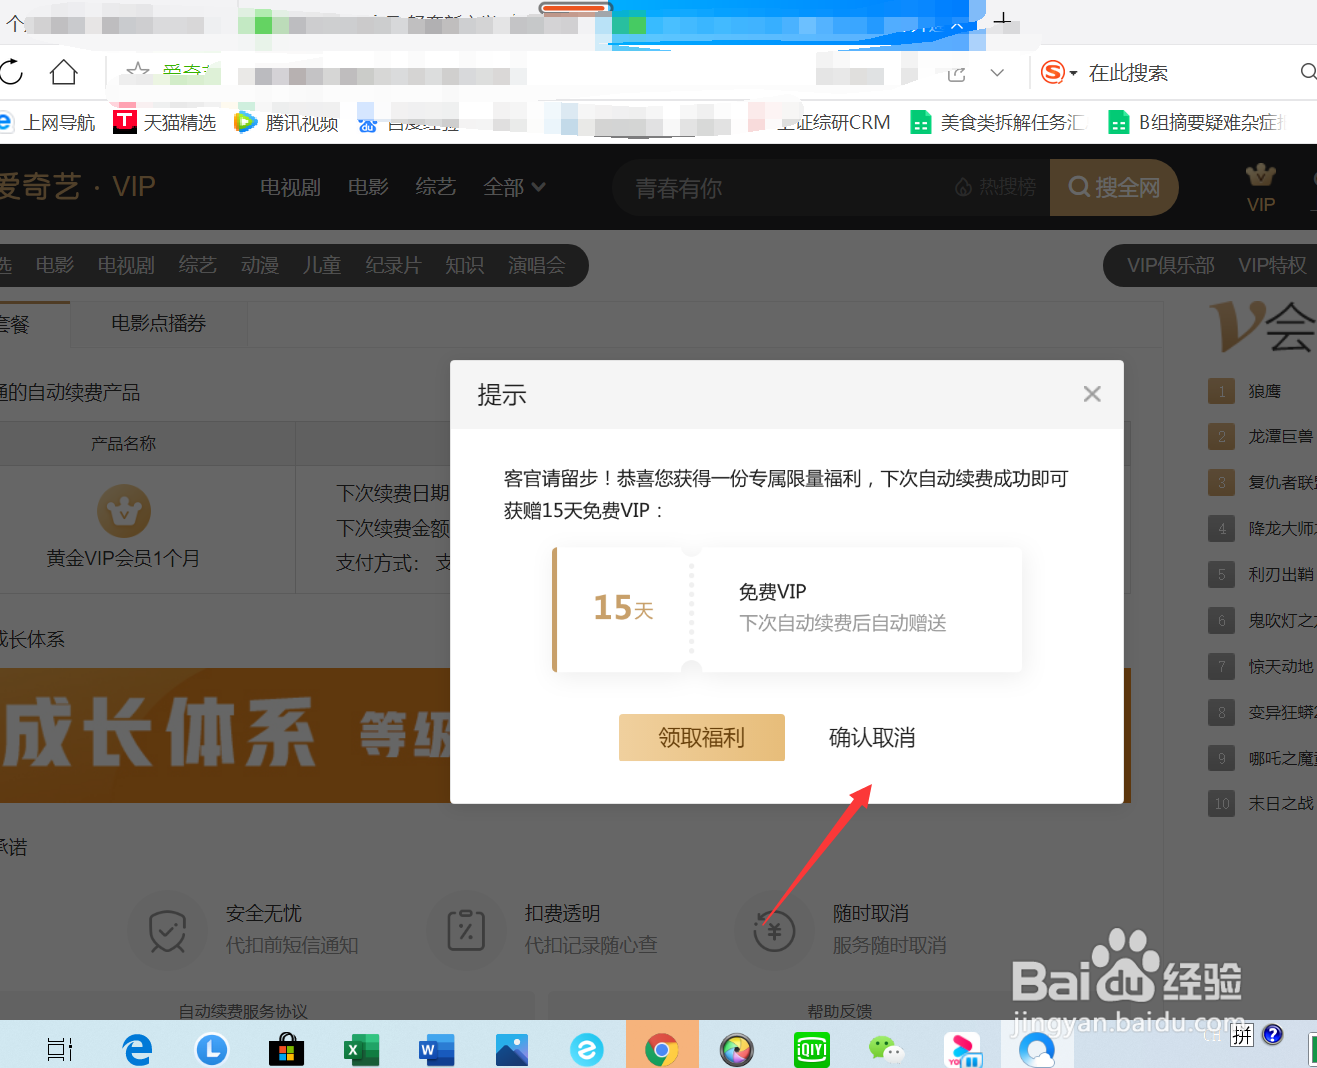Click the 扣费透明 clipboard icon

(465, 931)
